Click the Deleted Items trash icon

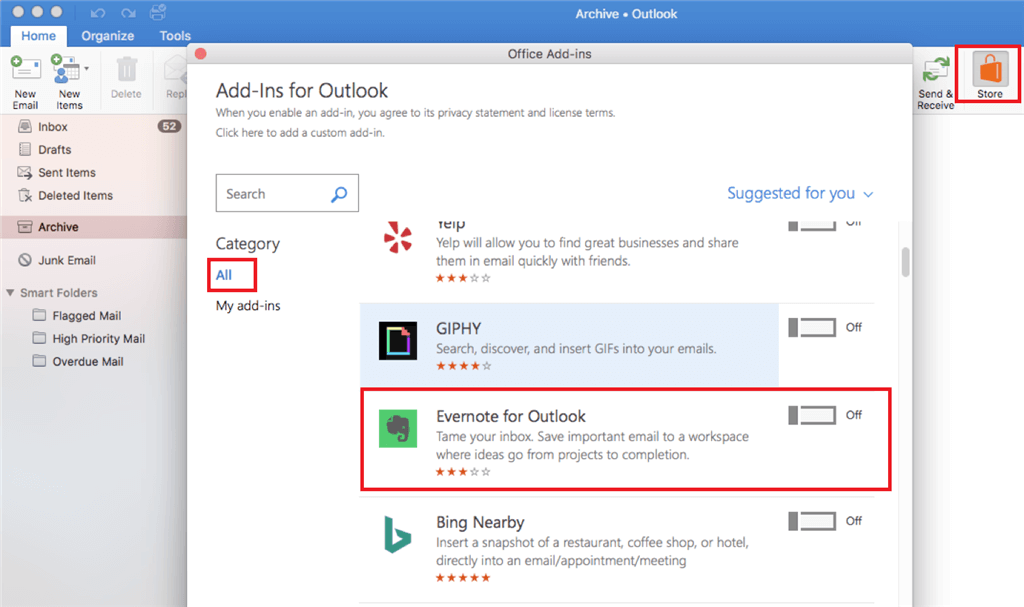pos(25,195)
